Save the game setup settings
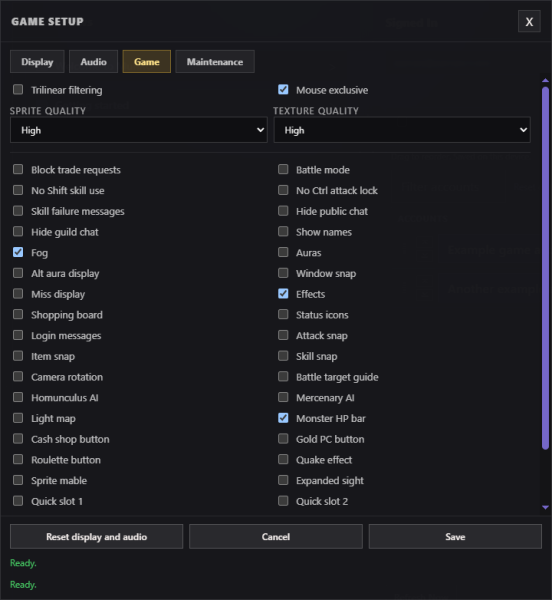The width and height of the screenshot is (552, 600). click(x=455, y=536)
